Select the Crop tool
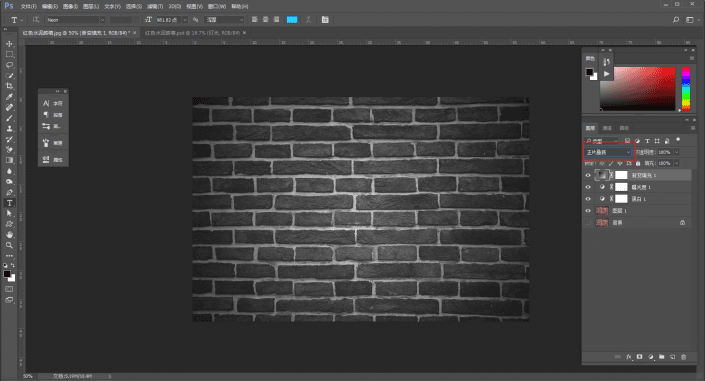 [x=9, y=86]
